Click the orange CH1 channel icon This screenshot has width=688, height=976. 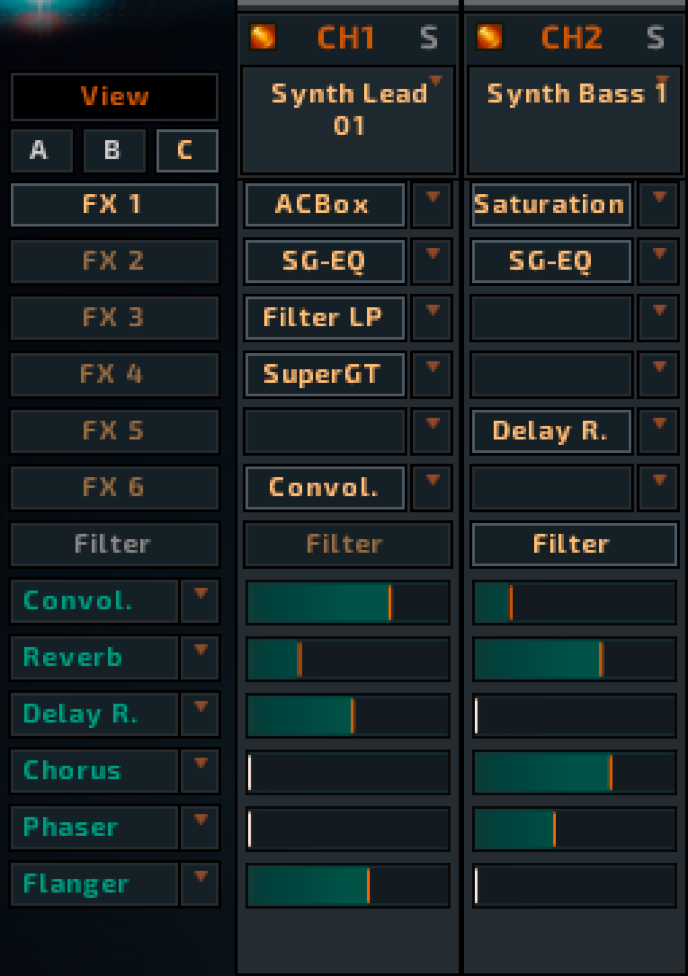click(x=262, y=38)
